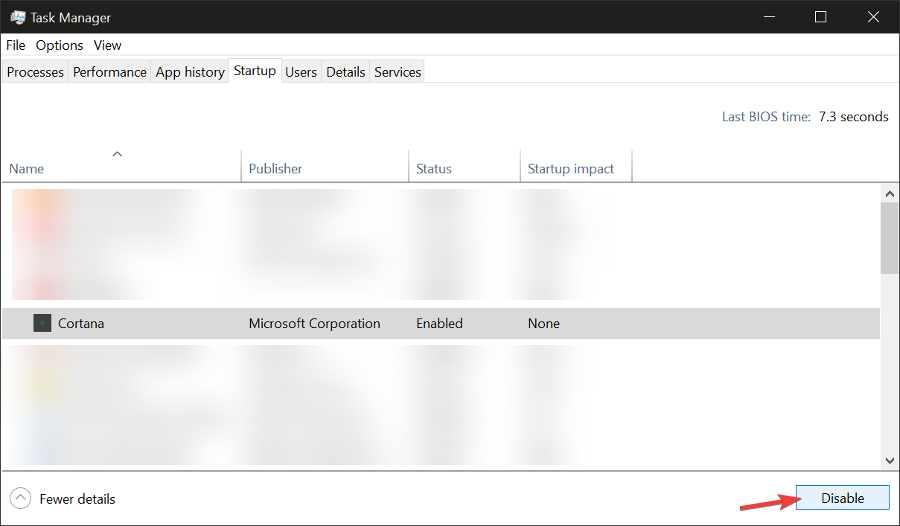Switch to the Users tab

301,72
